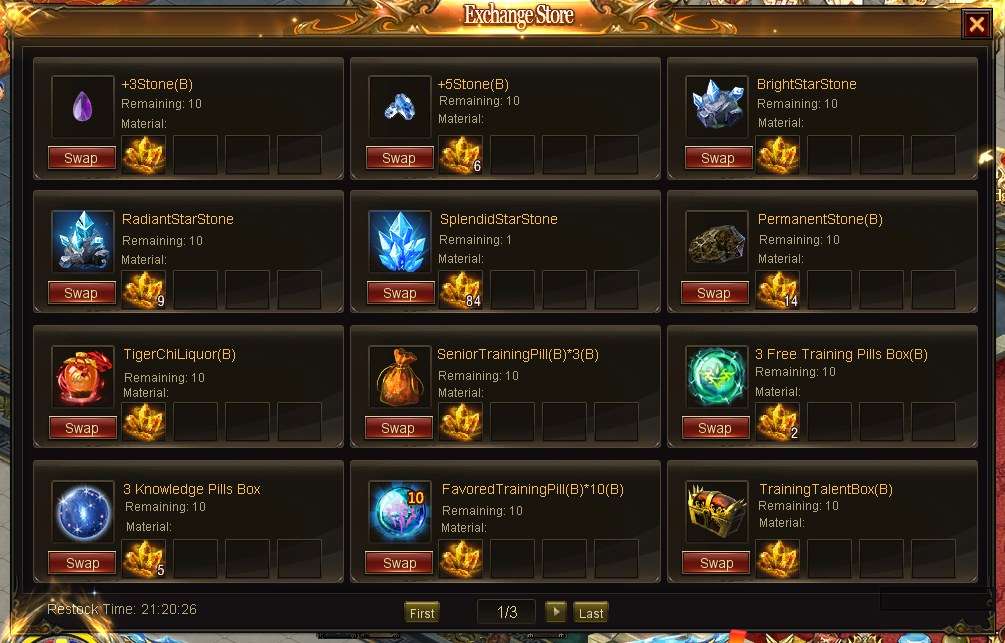Select the FavoredTrainingPill blue orb icon
Screen dimensions: 1005x643
[399, 512]
